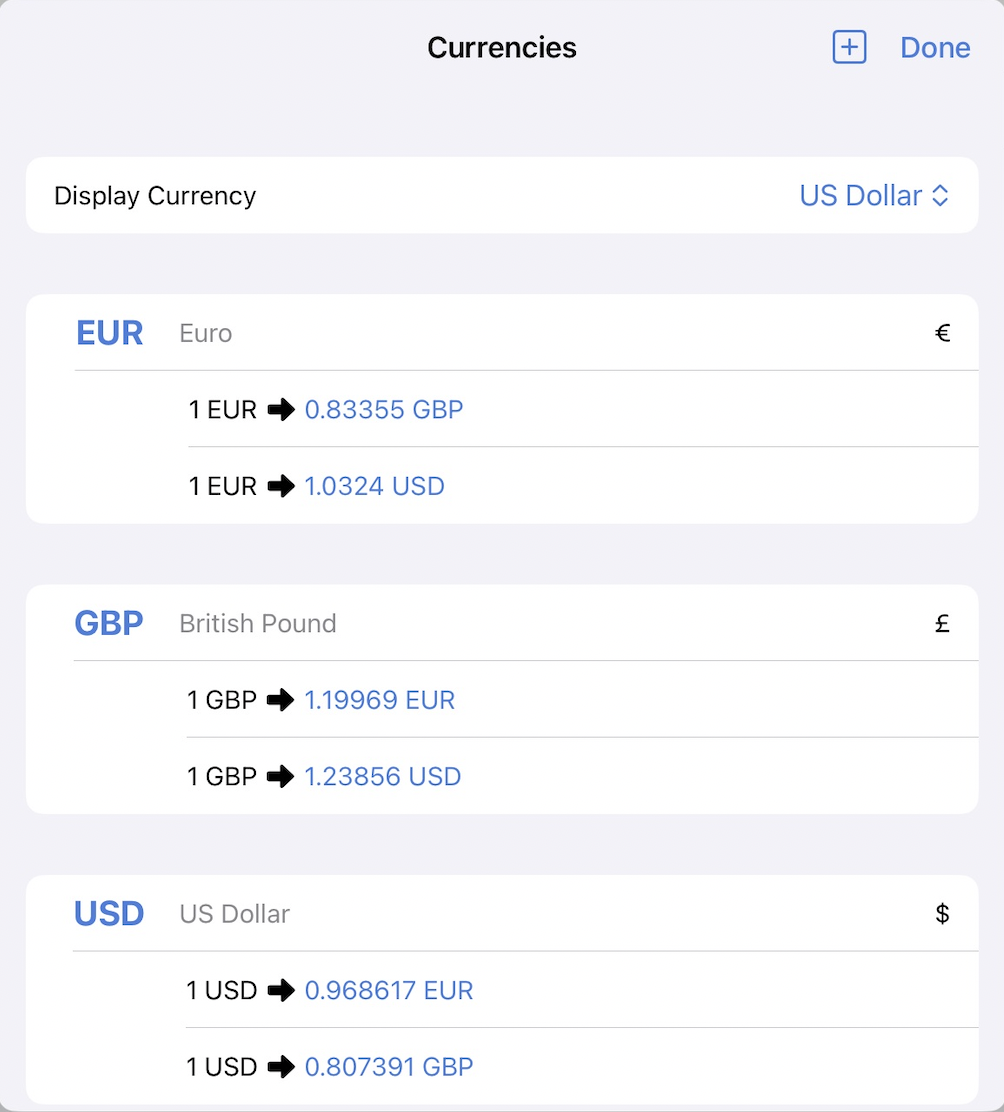The height and width of the screenshot is (1112, 1004).
Task: Edit the 1.23856 USD exchange rate
Action: pos(382,777)
